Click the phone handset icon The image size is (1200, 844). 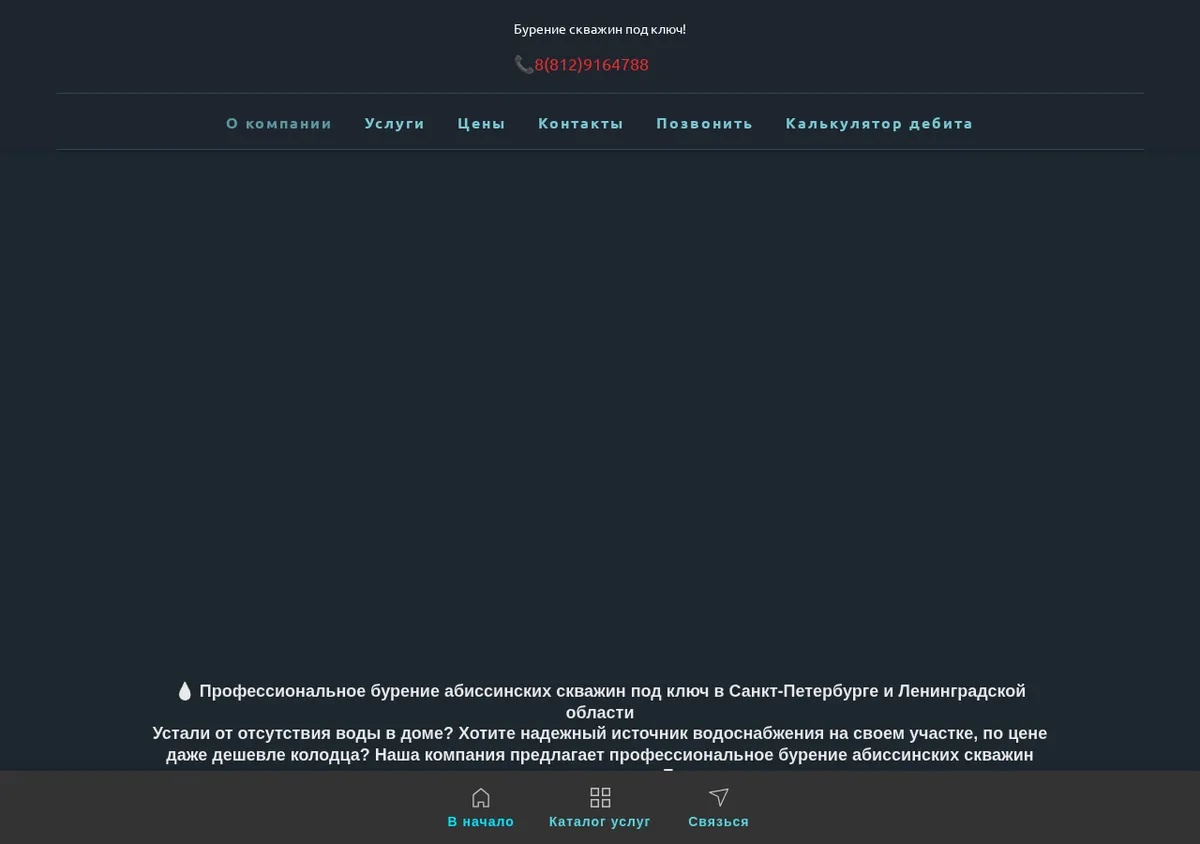pos(523,65)
